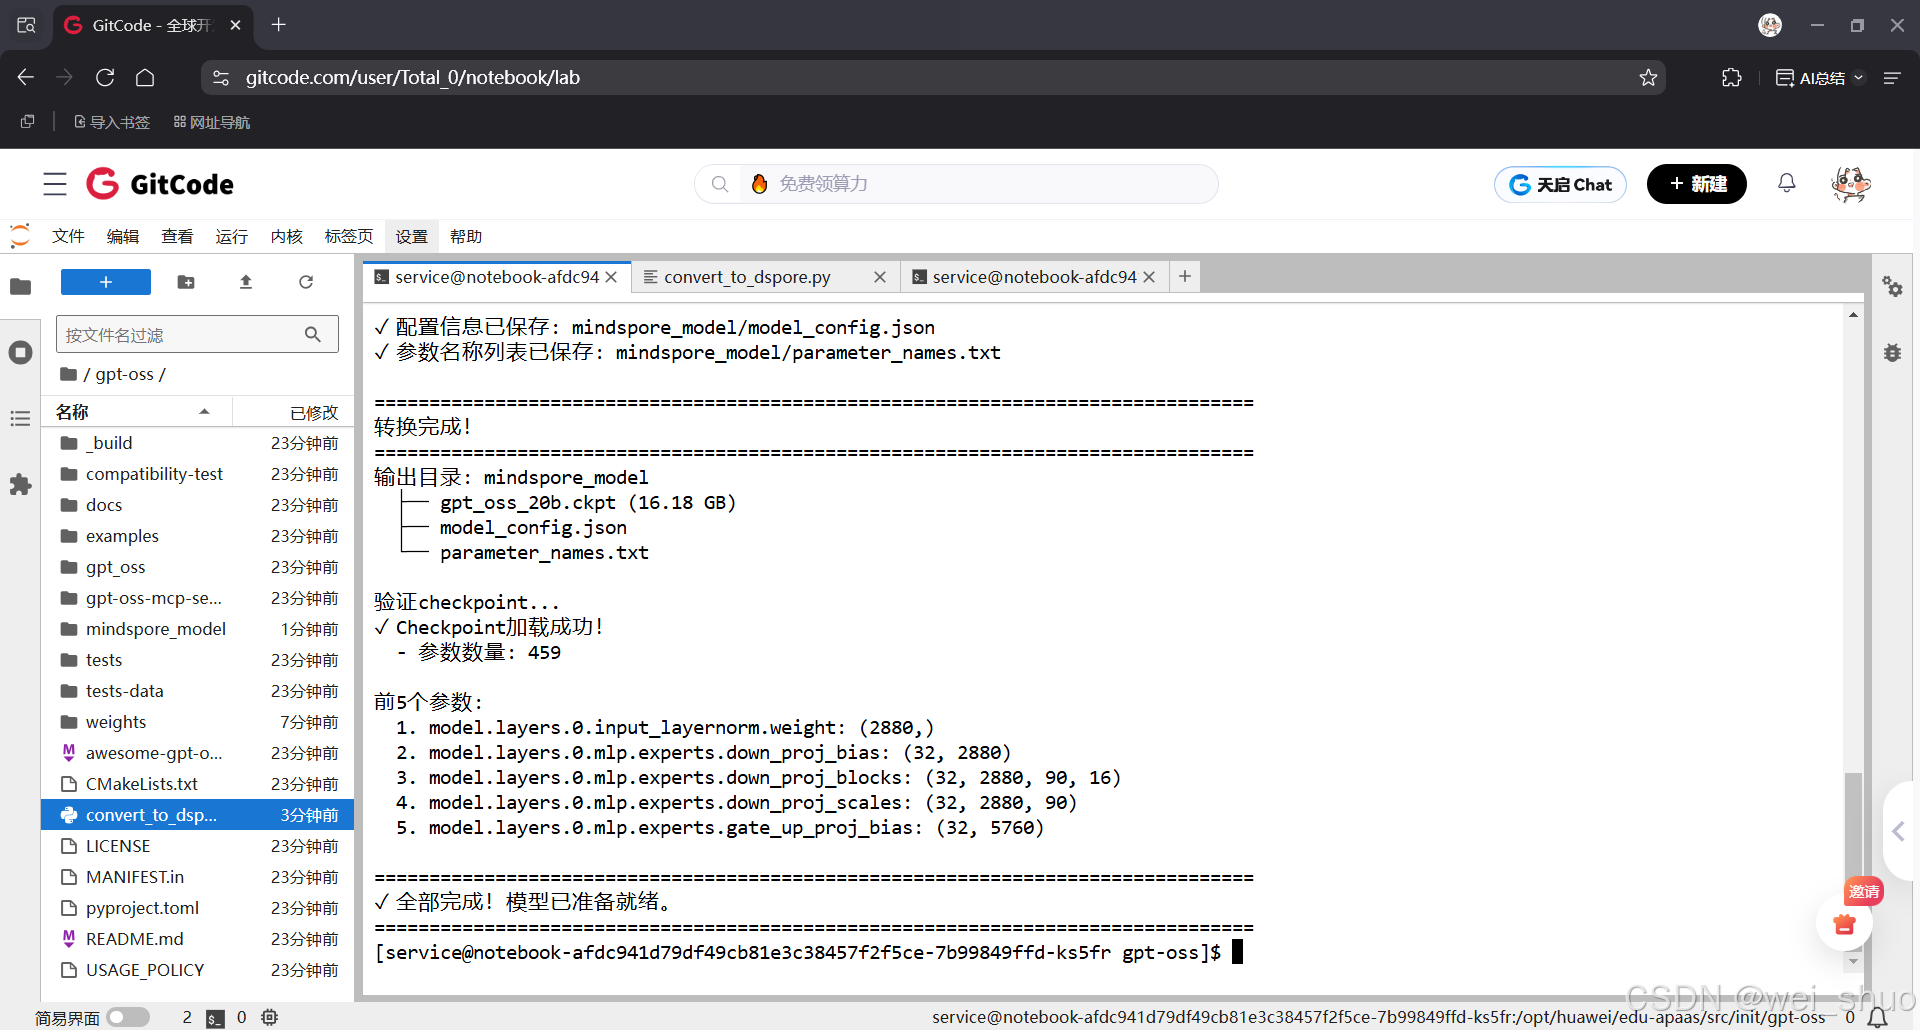Open the 网址导航 bookmark
This screenshot has width=1920, height=1030.
(x=212, y=122)
